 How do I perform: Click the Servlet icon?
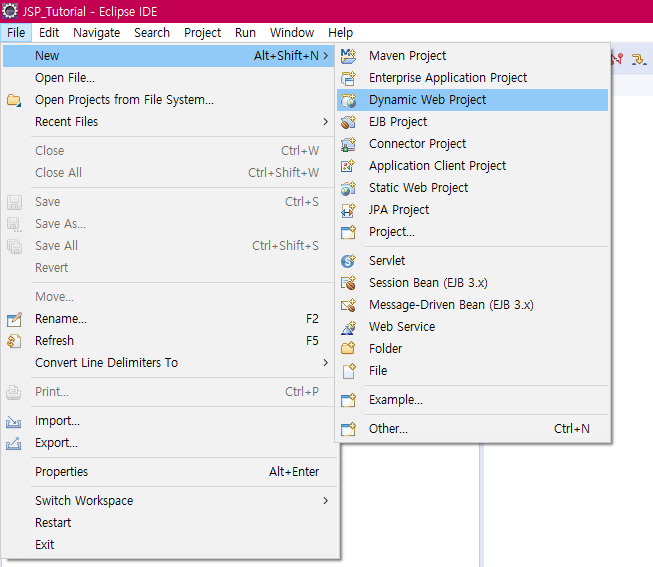348,261
